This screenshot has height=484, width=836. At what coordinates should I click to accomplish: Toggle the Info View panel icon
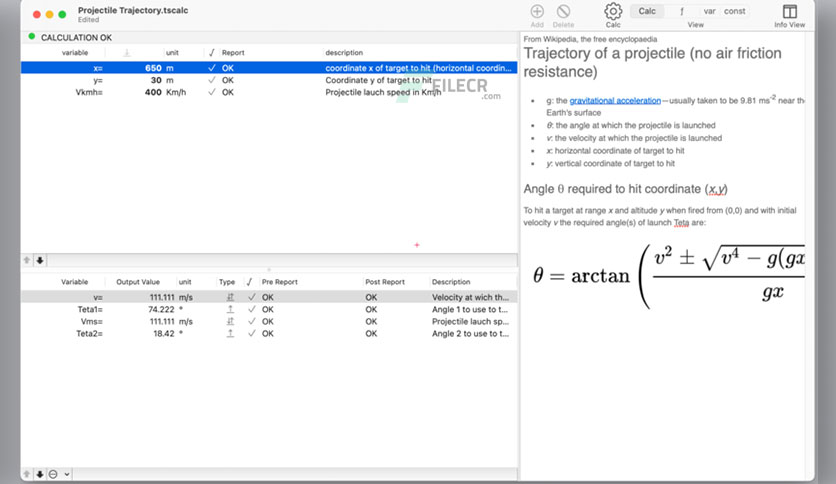[x=790, y=11]
